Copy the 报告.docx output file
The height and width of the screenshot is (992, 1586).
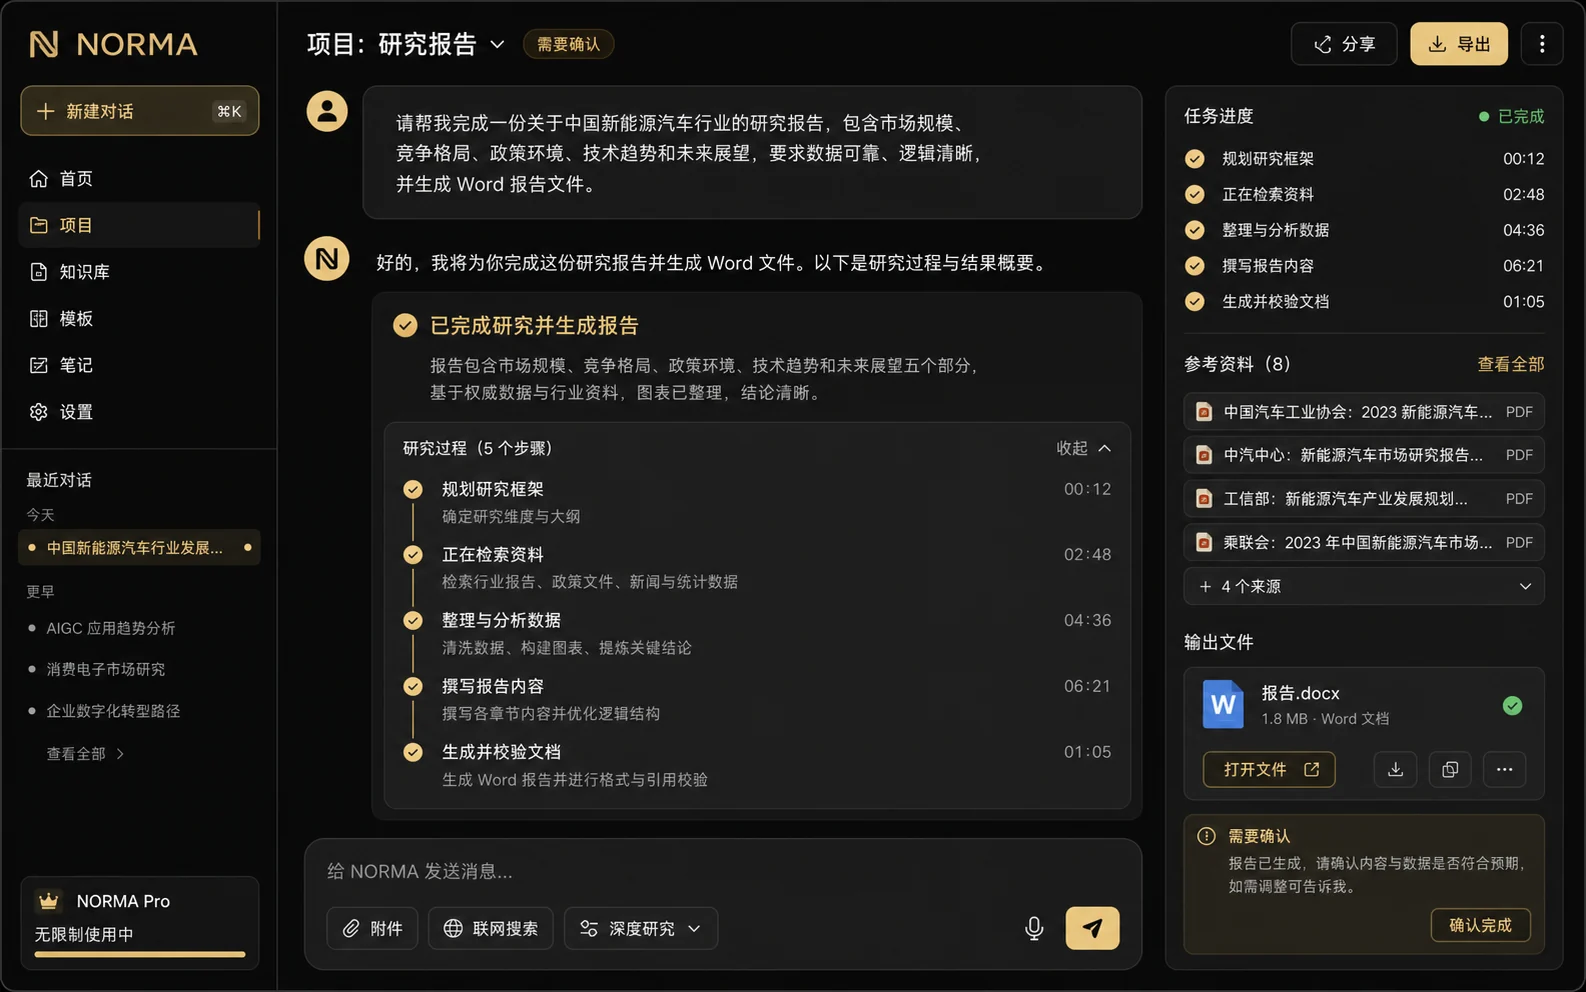(1450, 769)
